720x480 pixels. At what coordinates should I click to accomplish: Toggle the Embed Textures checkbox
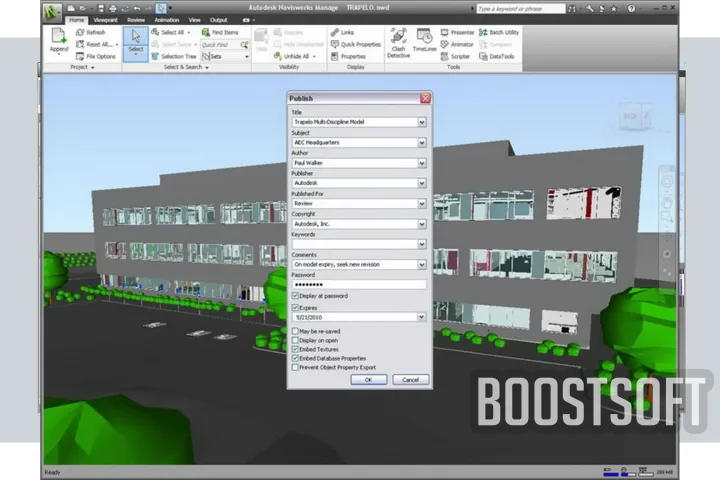(294, 349)
